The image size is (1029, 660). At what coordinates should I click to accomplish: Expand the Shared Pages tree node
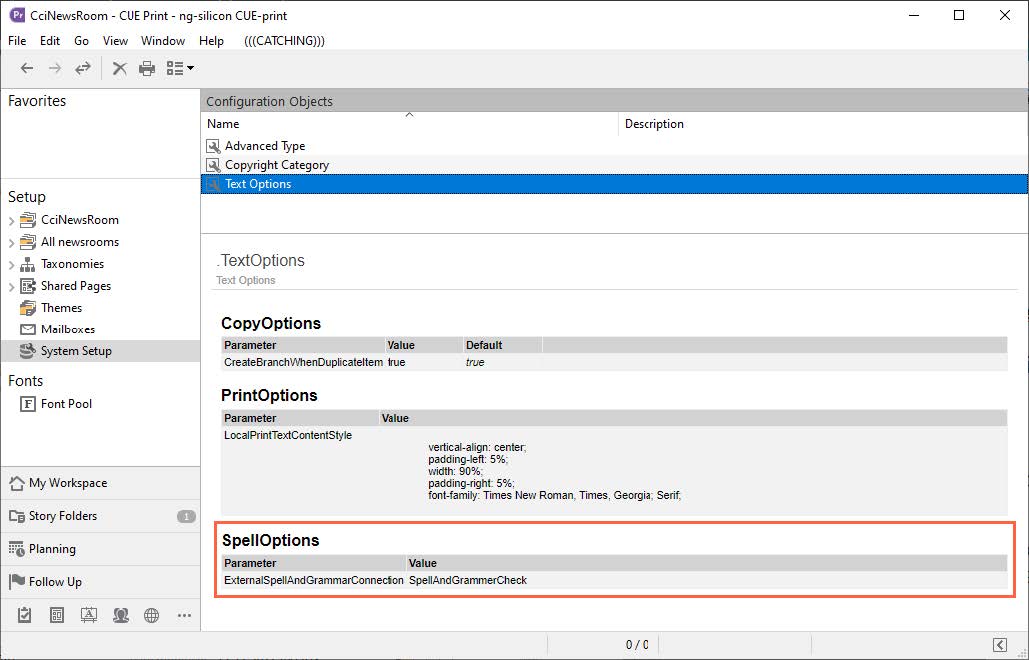click(12, 286)
